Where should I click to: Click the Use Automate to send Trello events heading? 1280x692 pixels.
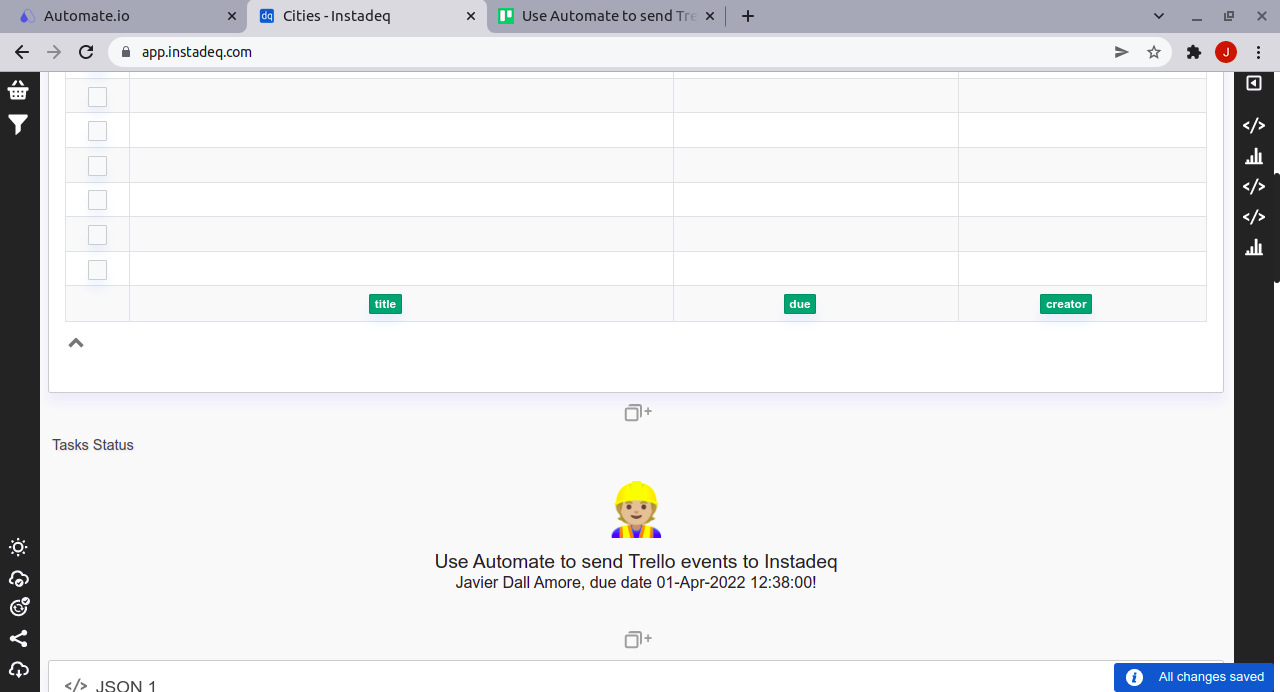[636, 562]
